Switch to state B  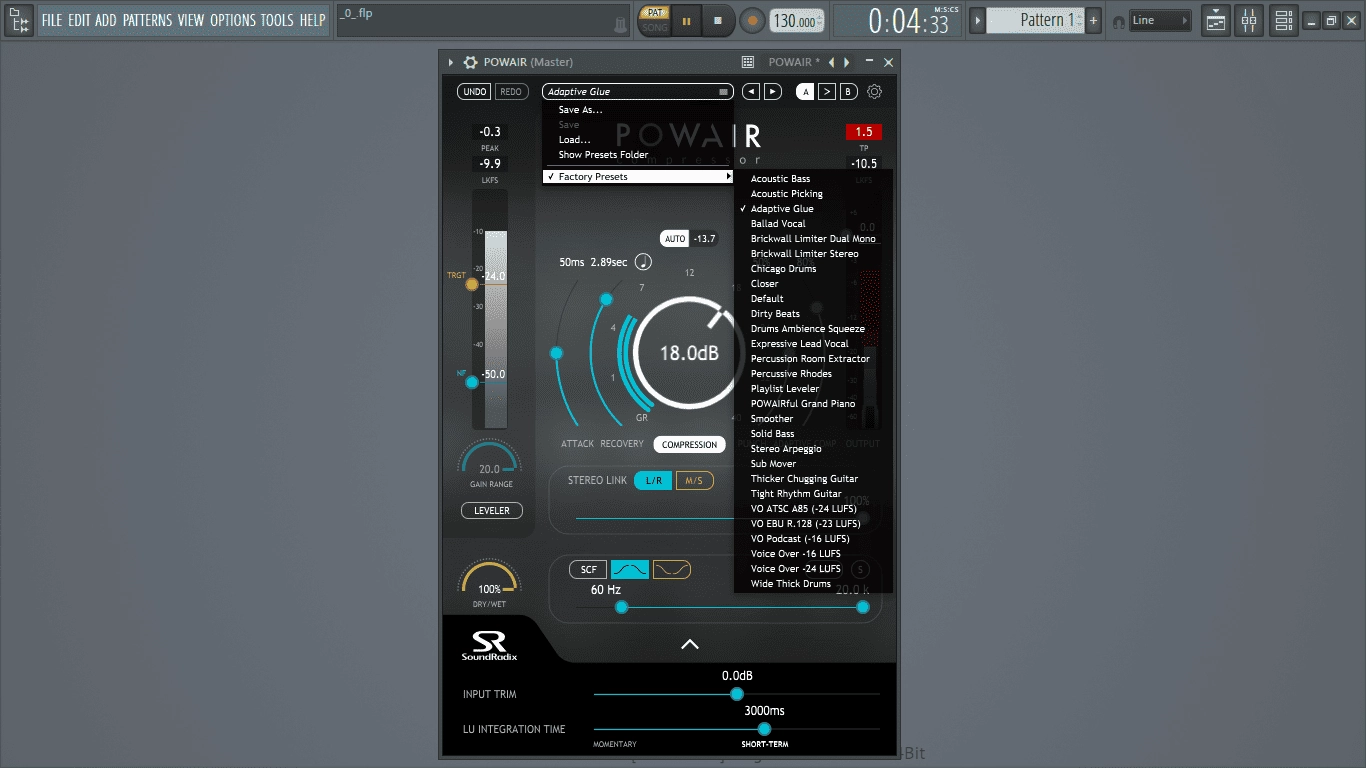pos(848,92)
